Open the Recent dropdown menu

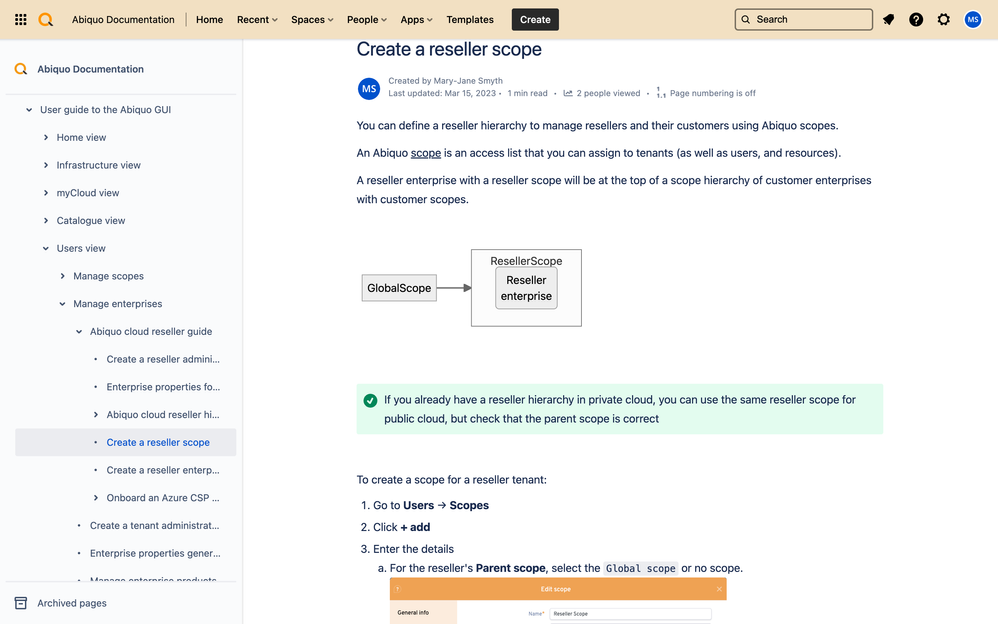(257, 20)
